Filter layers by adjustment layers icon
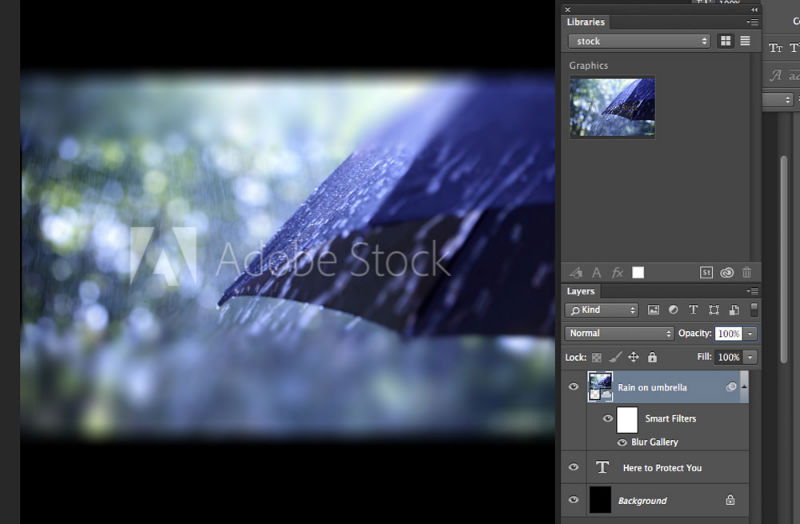Viewport: 800px width, 524px height. click(673, 310)
